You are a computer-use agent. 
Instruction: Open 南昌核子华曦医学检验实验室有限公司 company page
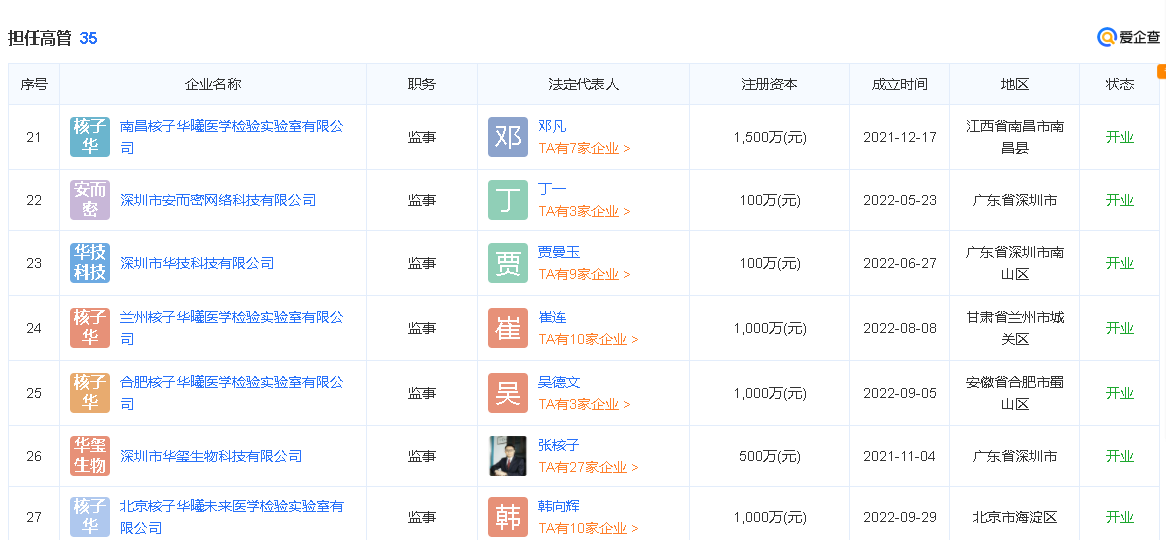coord(231,137)
